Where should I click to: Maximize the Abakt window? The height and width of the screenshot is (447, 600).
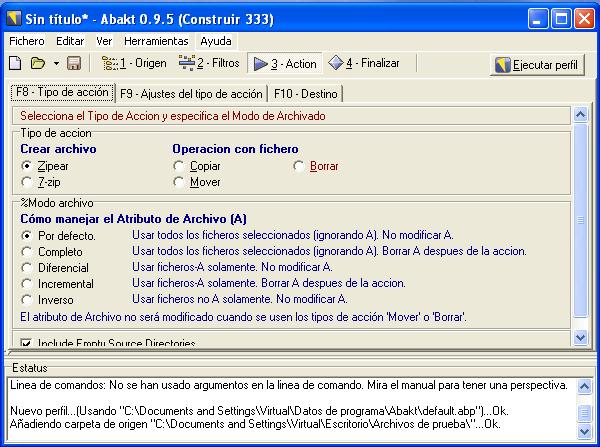pyautogui.click(x=561, y=18)
